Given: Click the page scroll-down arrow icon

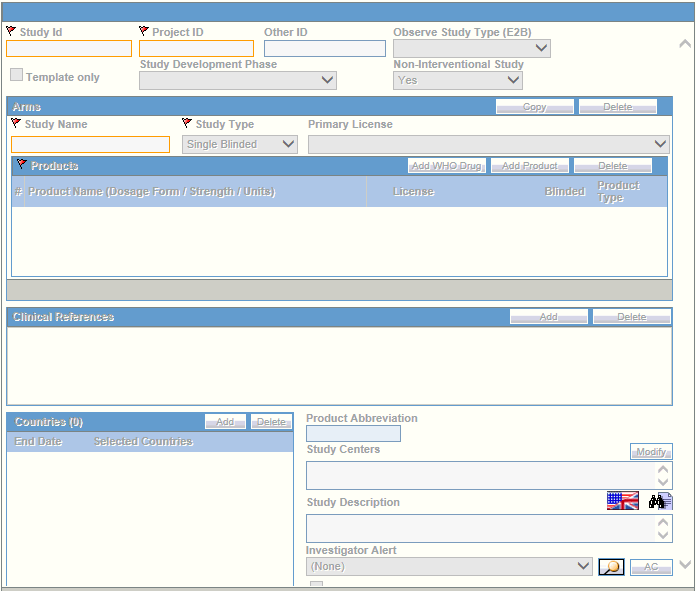Looking at the screenshot, I should click(685, 564).
